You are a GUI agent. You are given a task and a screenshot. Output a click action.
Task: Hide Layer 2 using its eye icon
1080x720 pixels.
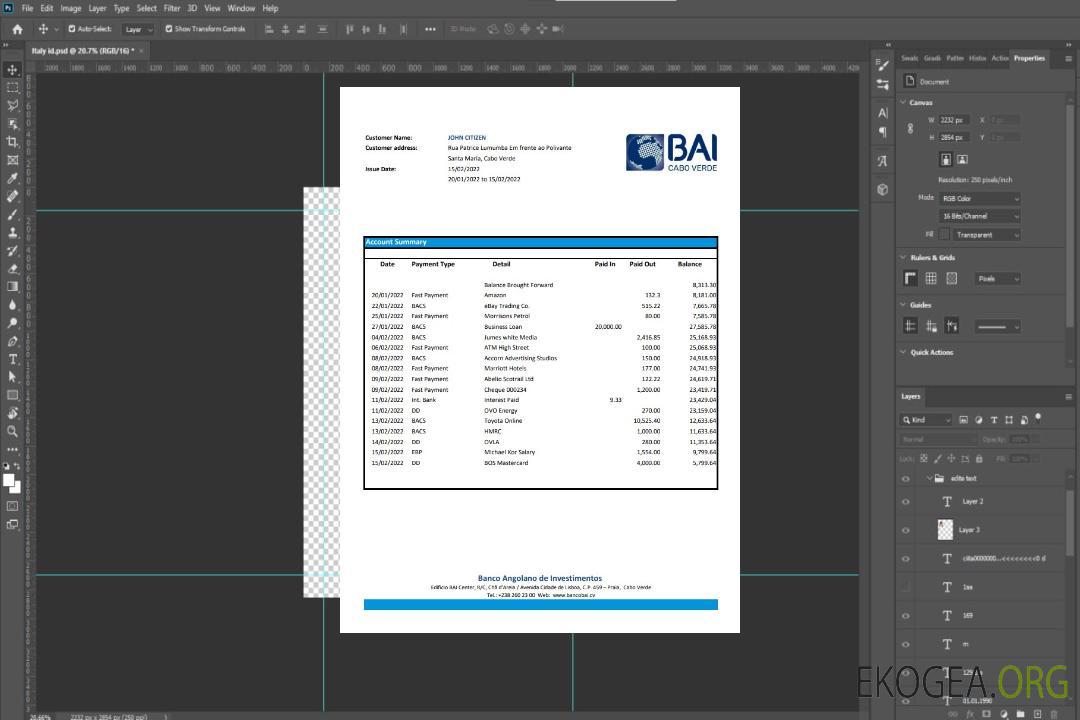[906, 502]
